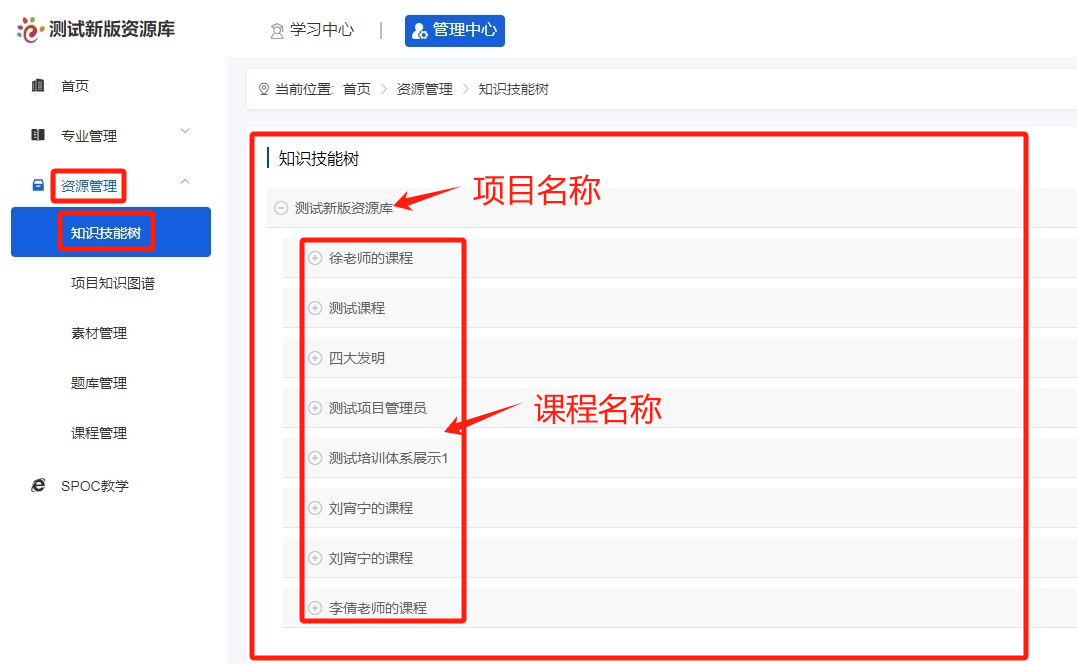The width and height of the screenshot is (1077, 664).
Task: Click the 学习中心 user icon
Action: pos(277,31)
